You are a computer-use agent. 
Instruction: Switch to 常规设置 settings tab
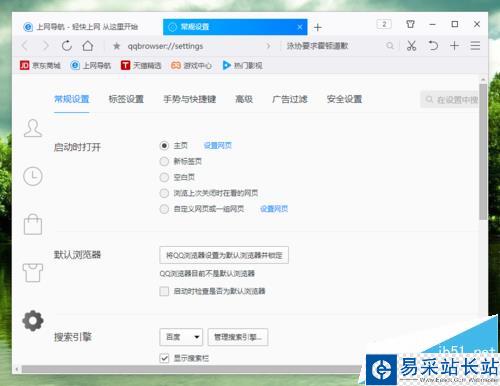coord(72,99)
